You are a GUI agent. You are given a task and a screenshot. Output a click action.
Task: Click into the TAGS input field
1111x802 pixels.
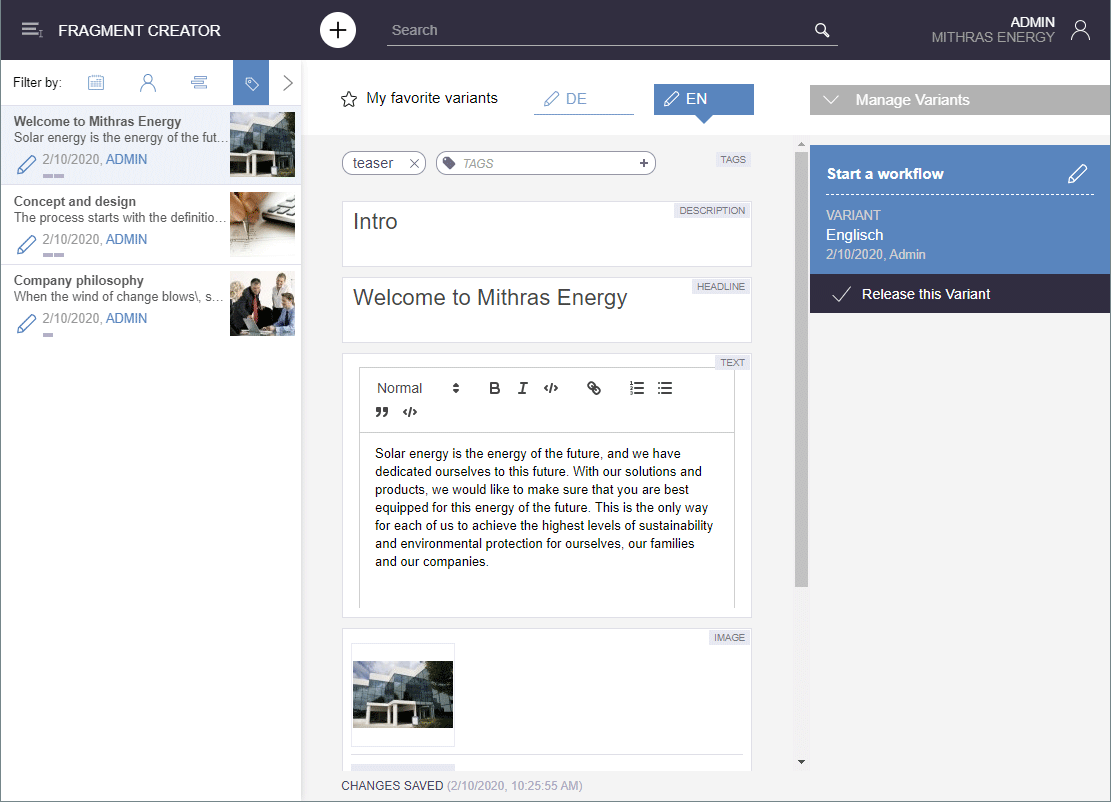546,164
